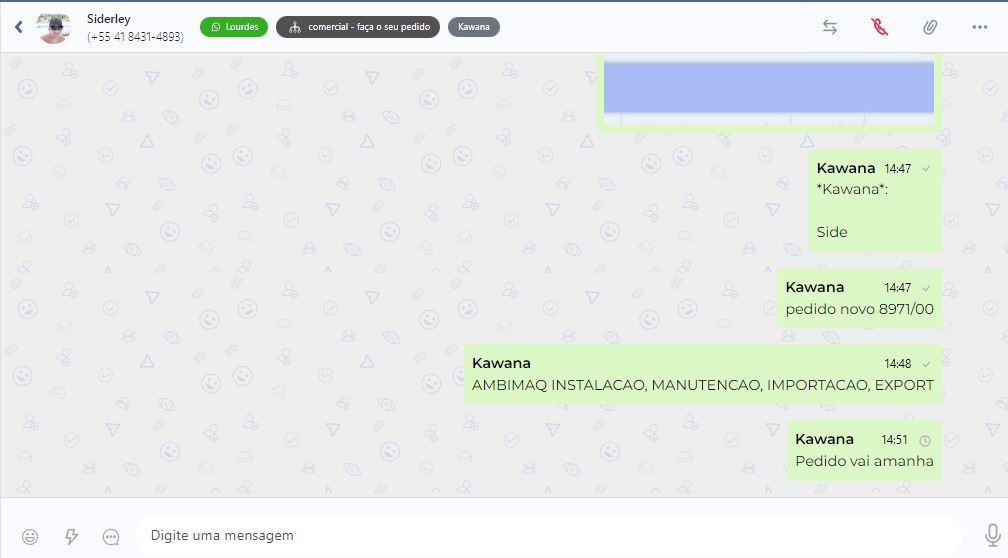Open the emoji picker
The height and width of the screenshot is (558, 1008).
pos(30,536)
